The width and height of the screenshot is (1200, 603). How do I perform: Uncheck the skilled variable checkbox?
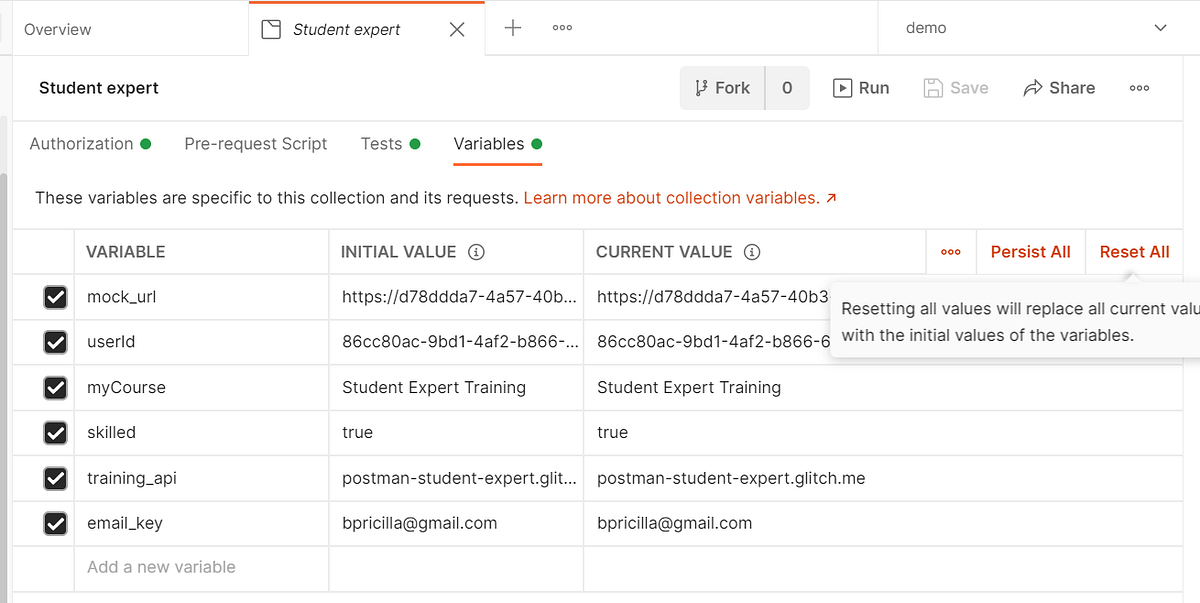tap(55, 432)
